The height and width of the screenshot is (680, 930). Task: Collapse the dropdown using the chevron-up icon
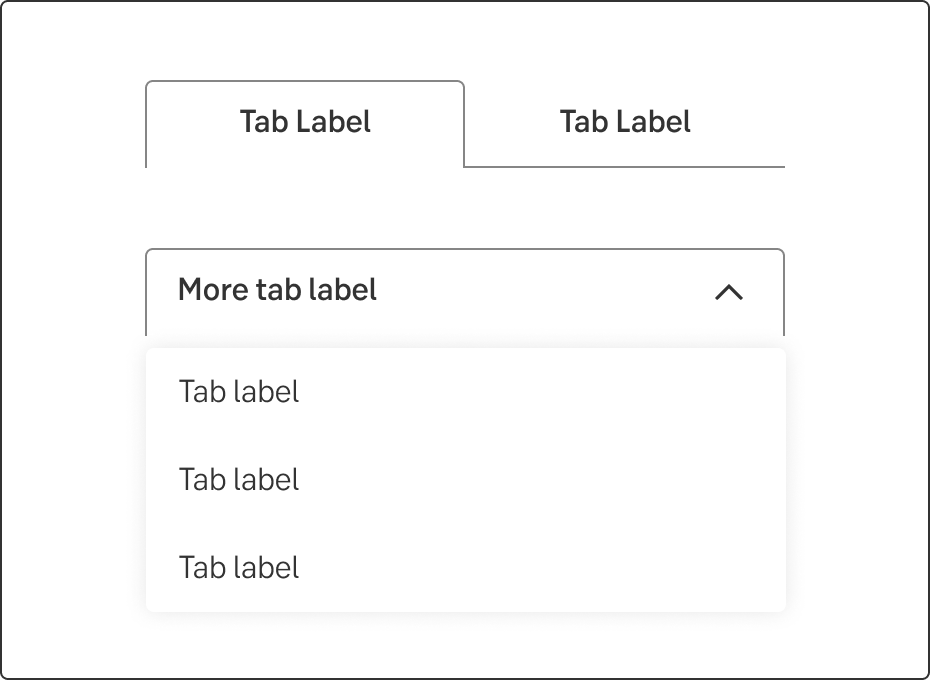click(x=729, y=292)
